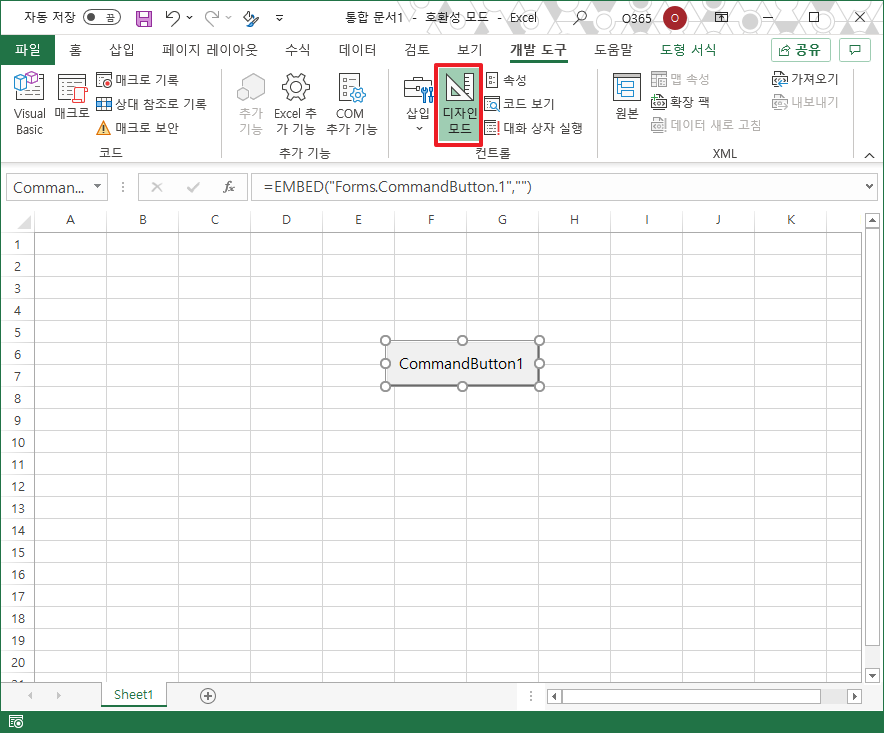The image size is (884, 733).
Task: Select row 10 header
Action: click(18, 443)
